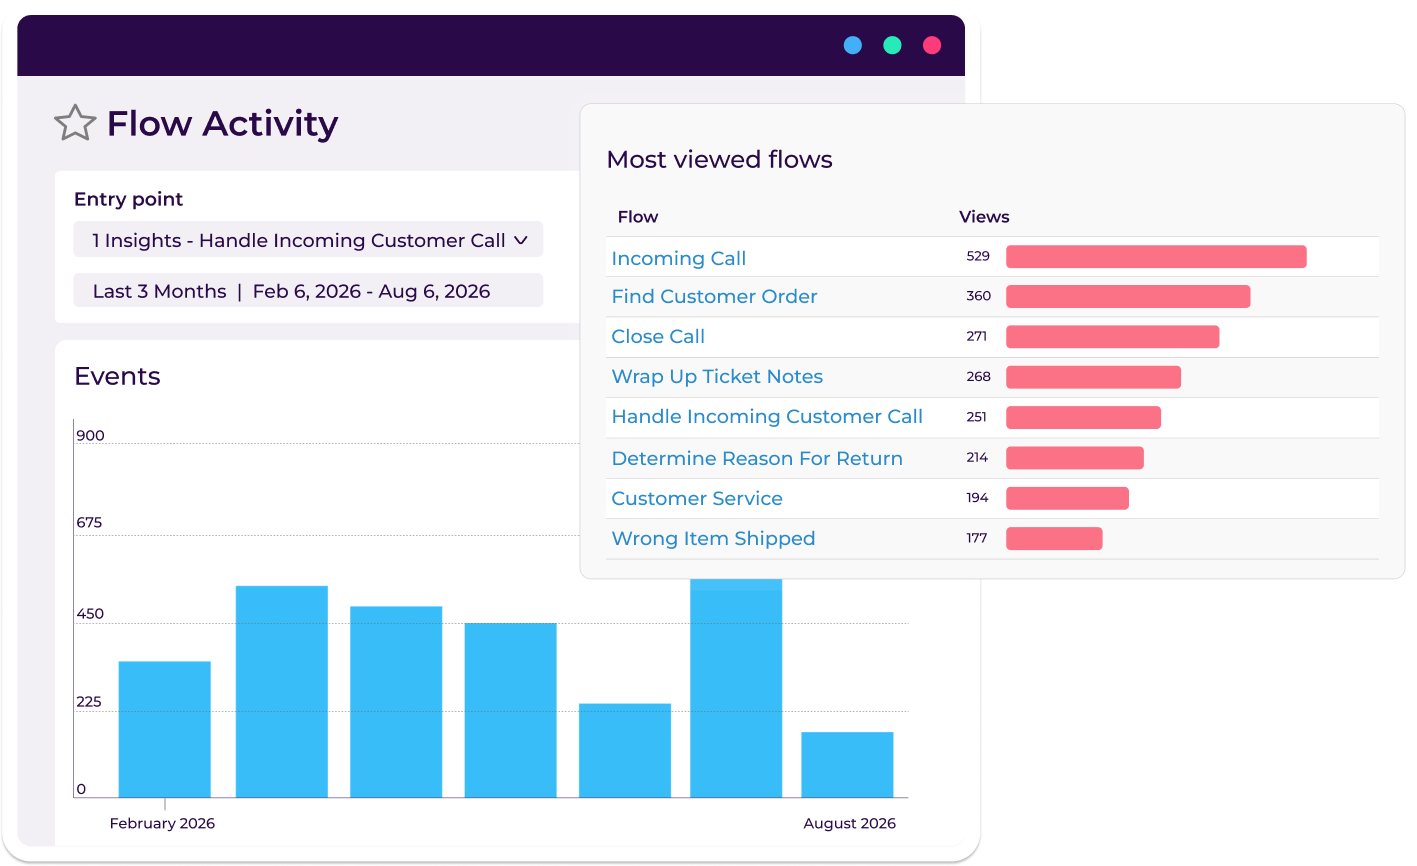Open the Last 3 Months date range selector

307,291
